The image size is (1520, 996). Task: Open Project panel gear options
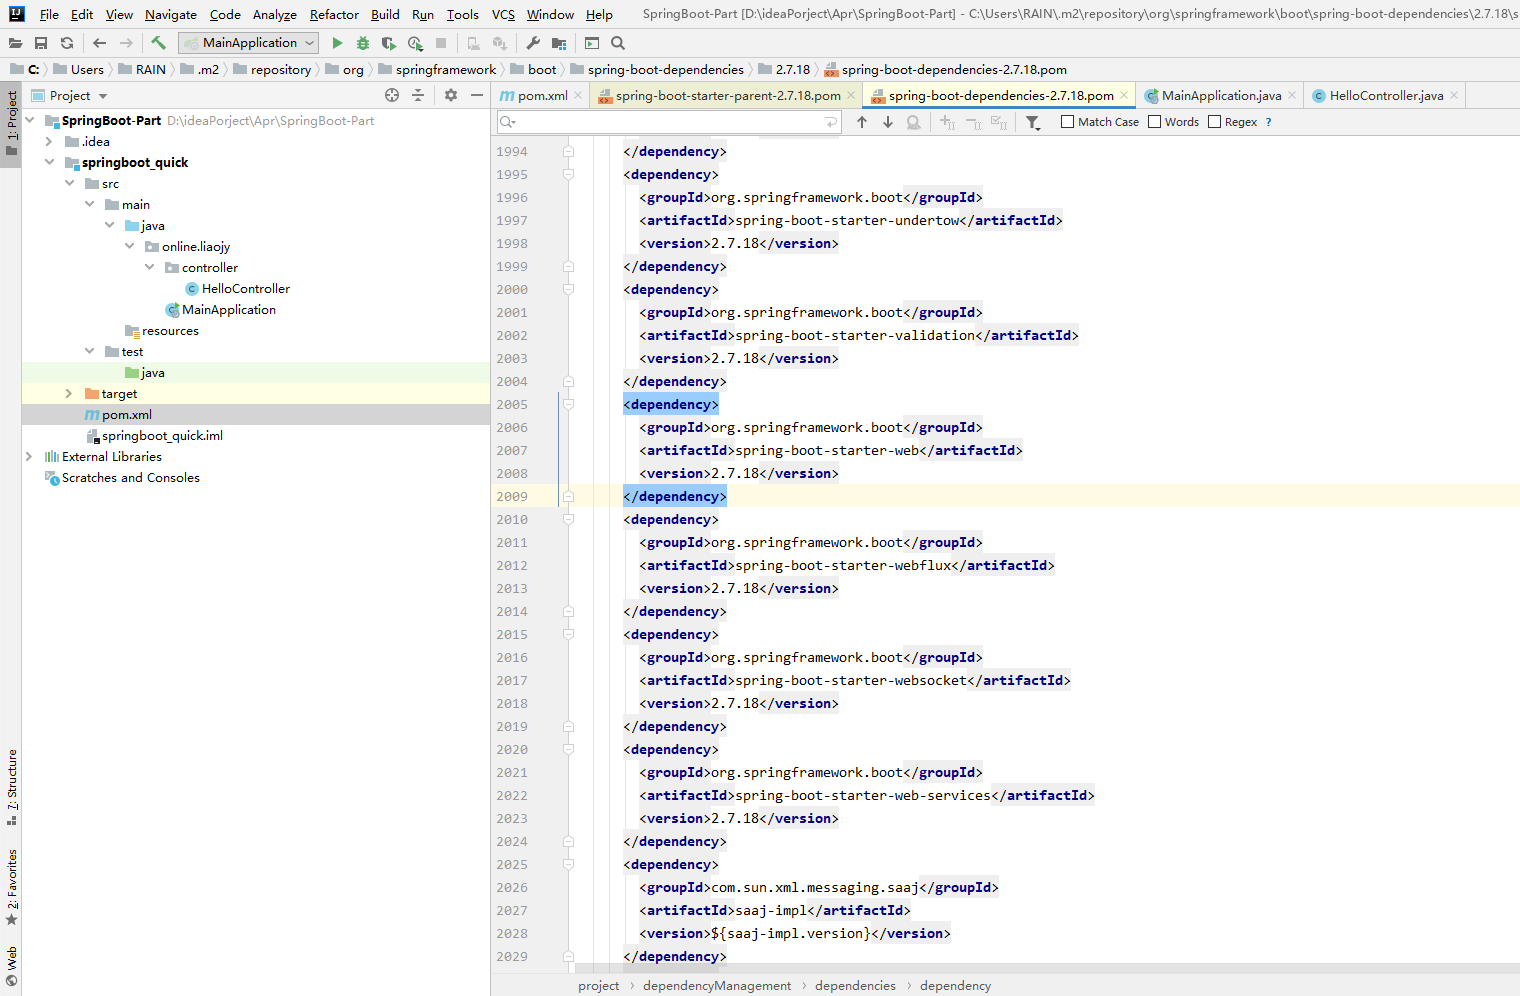[x=451, y=95]
